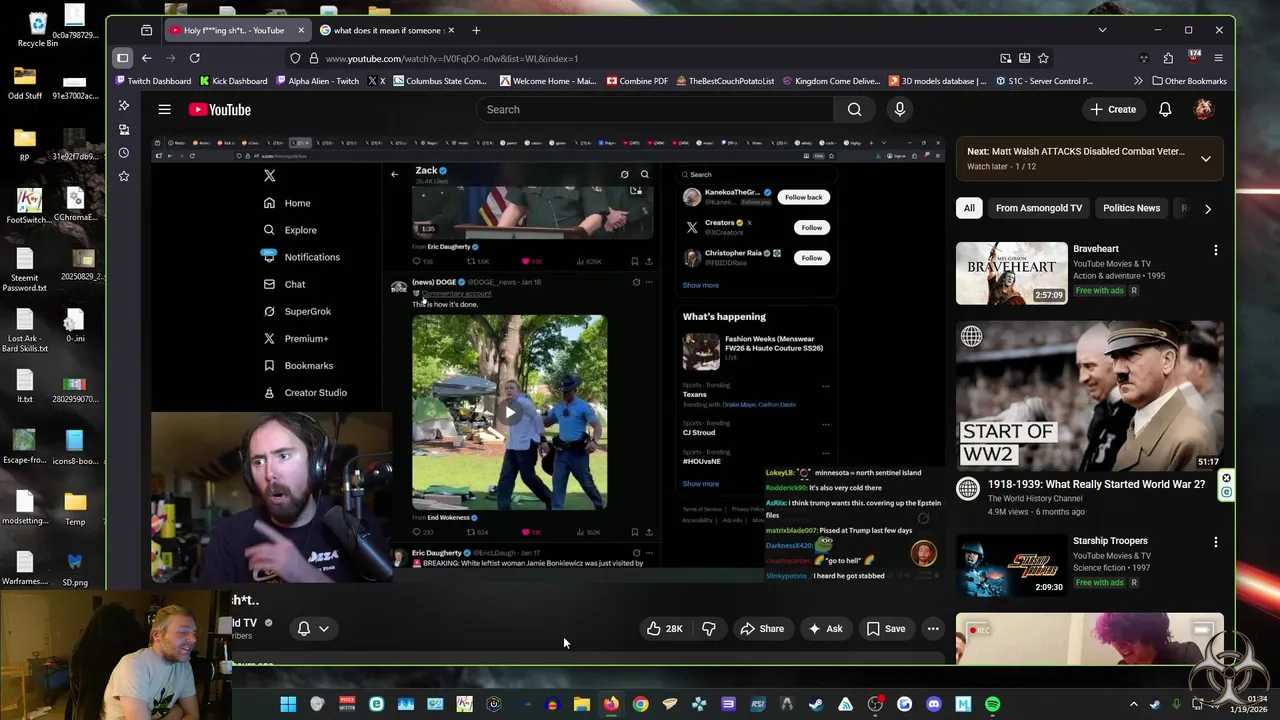Click the YouTube search magnifier button
This screenshot has height=720, width=1280.
click(x=854, y=109)
